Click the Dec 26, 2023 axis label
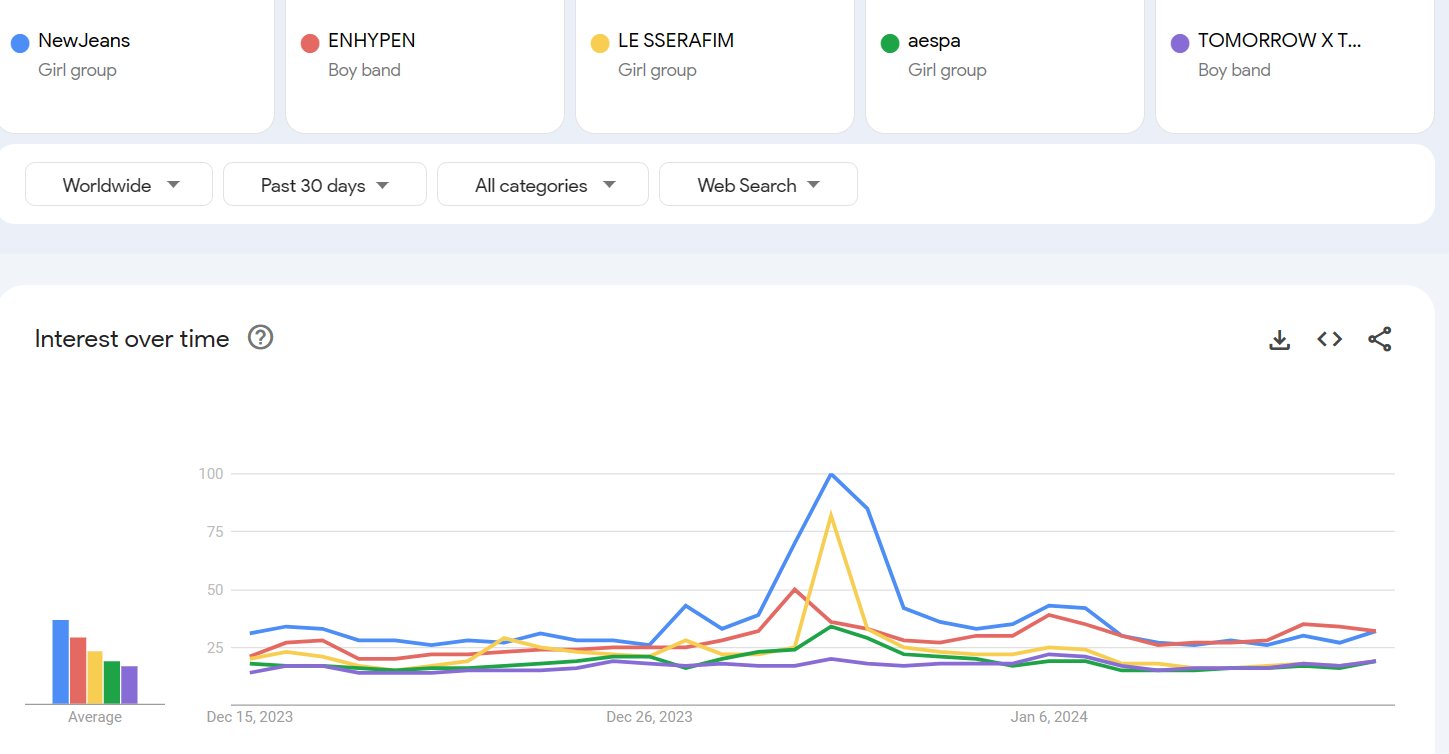The width and height of the screenshot is (1449, 754). click(x=649, y=717)
